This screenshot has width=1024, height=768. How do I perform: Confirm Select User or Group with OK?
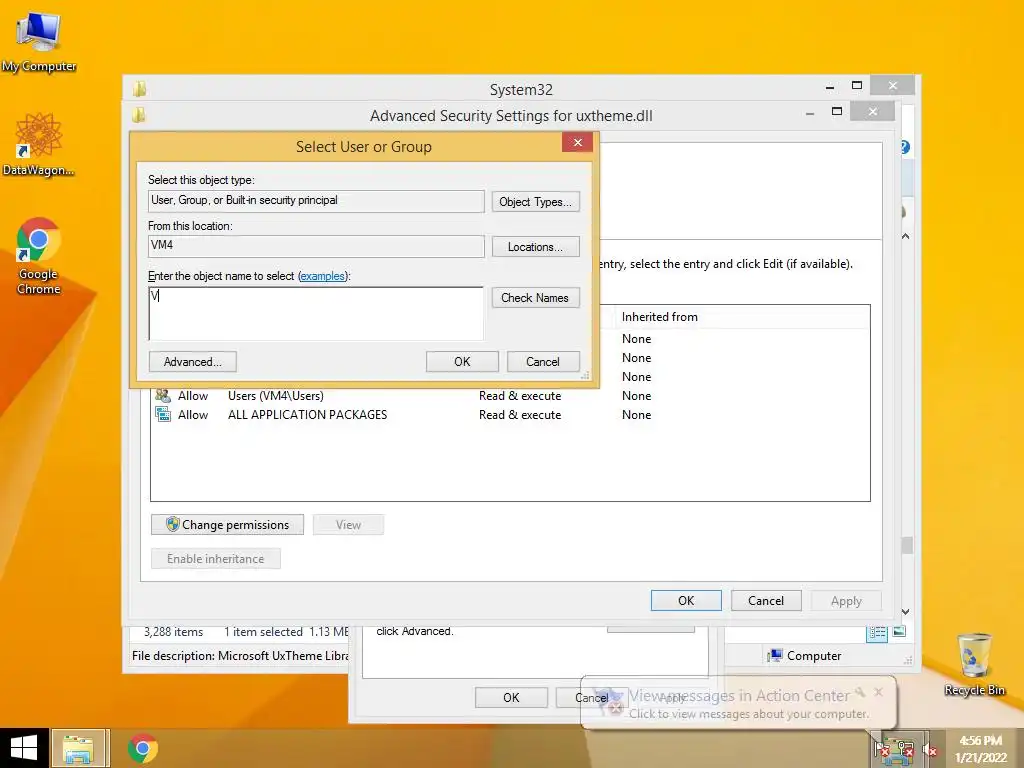462,362
